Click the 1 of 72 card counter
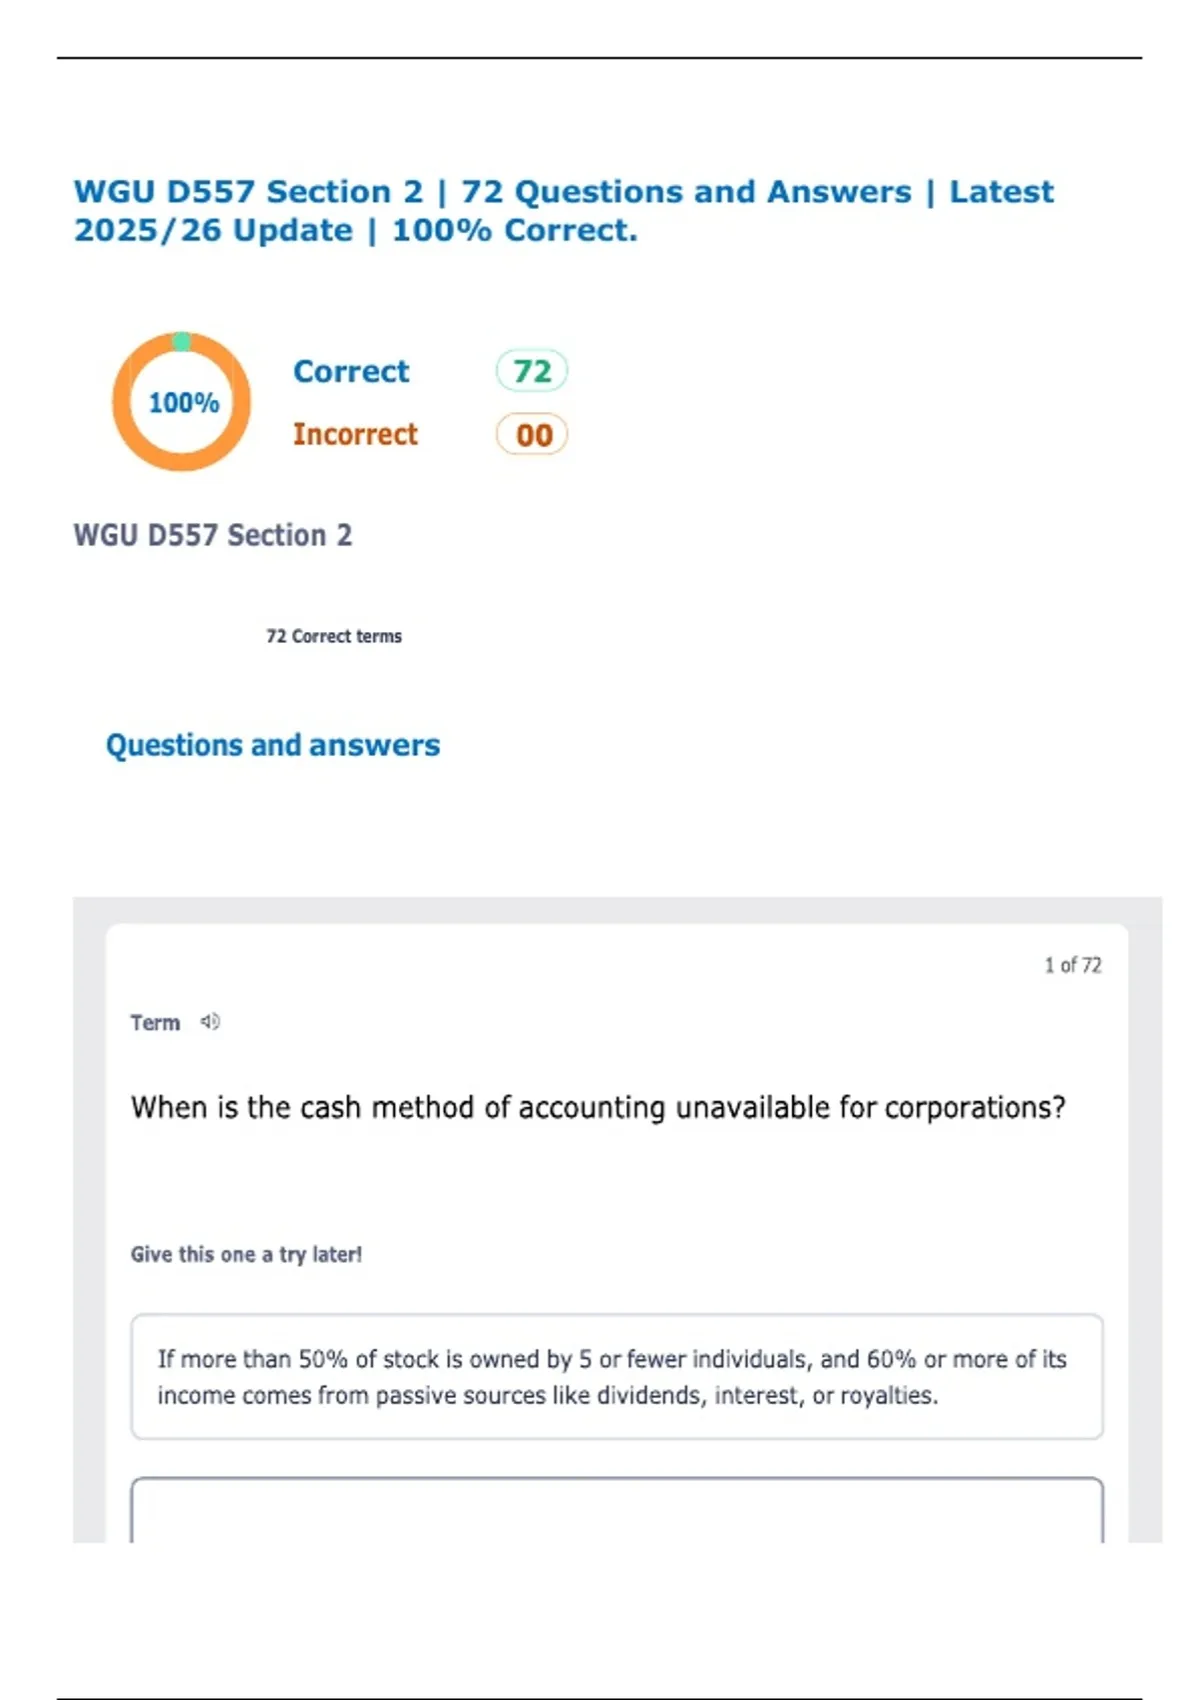This screenshot has width=1200, height=1700. (1072, 965)
